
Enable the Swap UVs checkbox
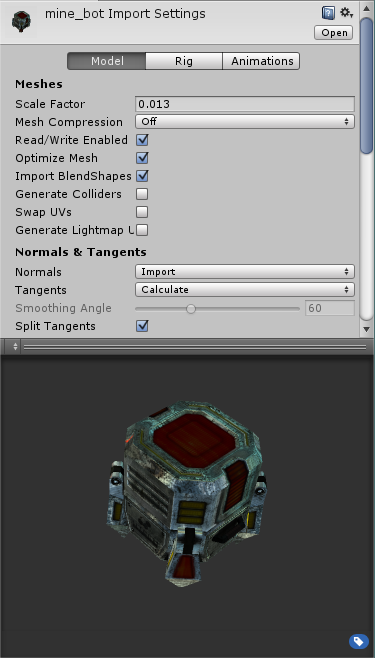[142, 212]
